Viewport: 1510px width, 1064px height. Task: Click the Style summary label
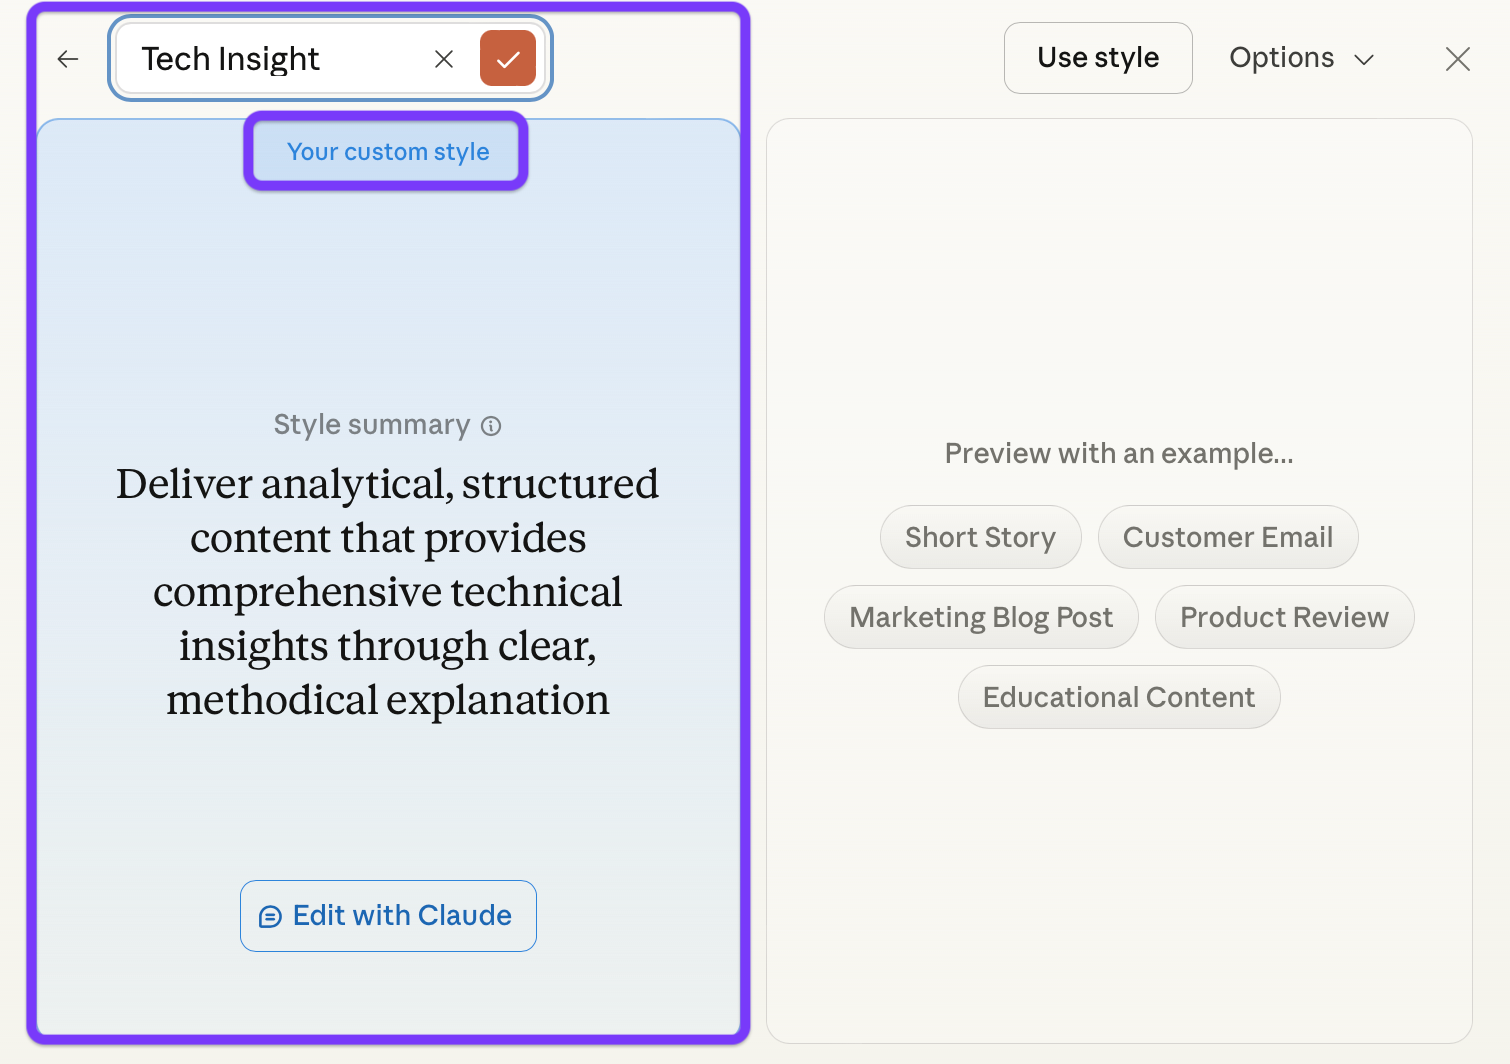tap(372, 425)
